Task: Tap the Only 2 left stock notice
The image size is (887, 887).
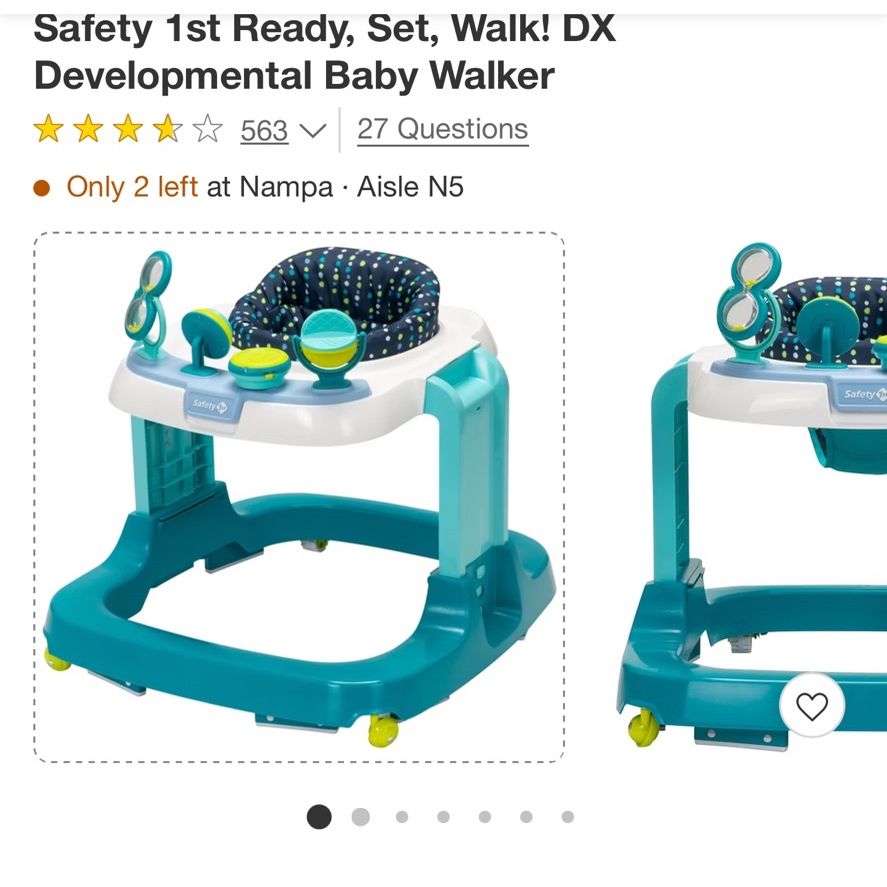Action: tap(132, 187)
